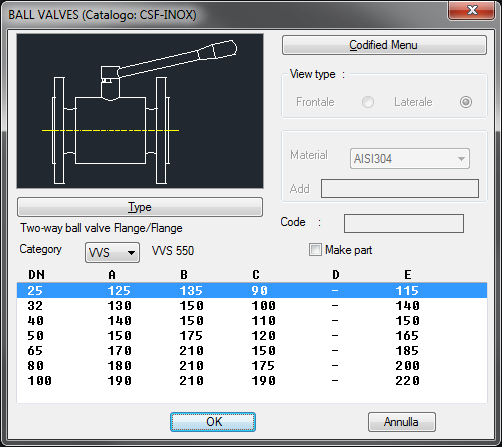Close the Ball Valves dialog
The width and height of the screenshot is (502, 447).
pos(471,10)
